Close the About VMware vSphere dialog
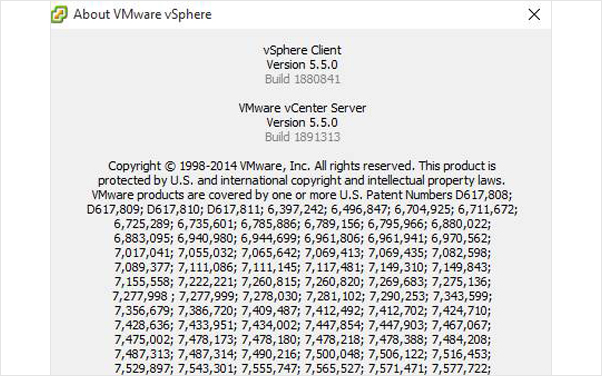This screenshot has height=376, width=602. point(534,15)
